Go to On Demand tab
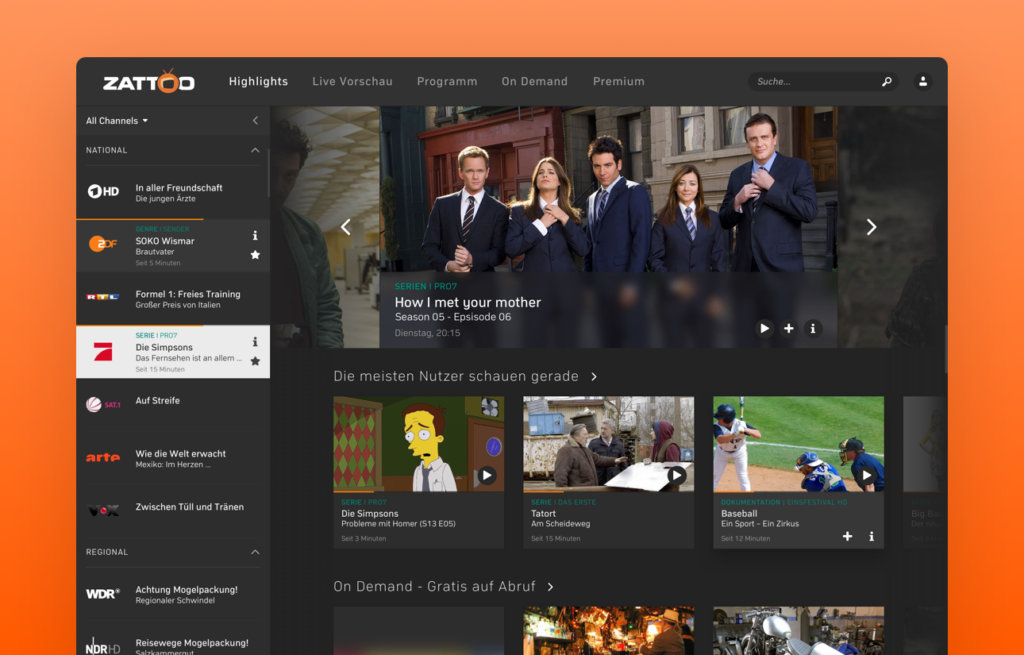Viewport: 1024px width, 655px height. tap(534, 82)
